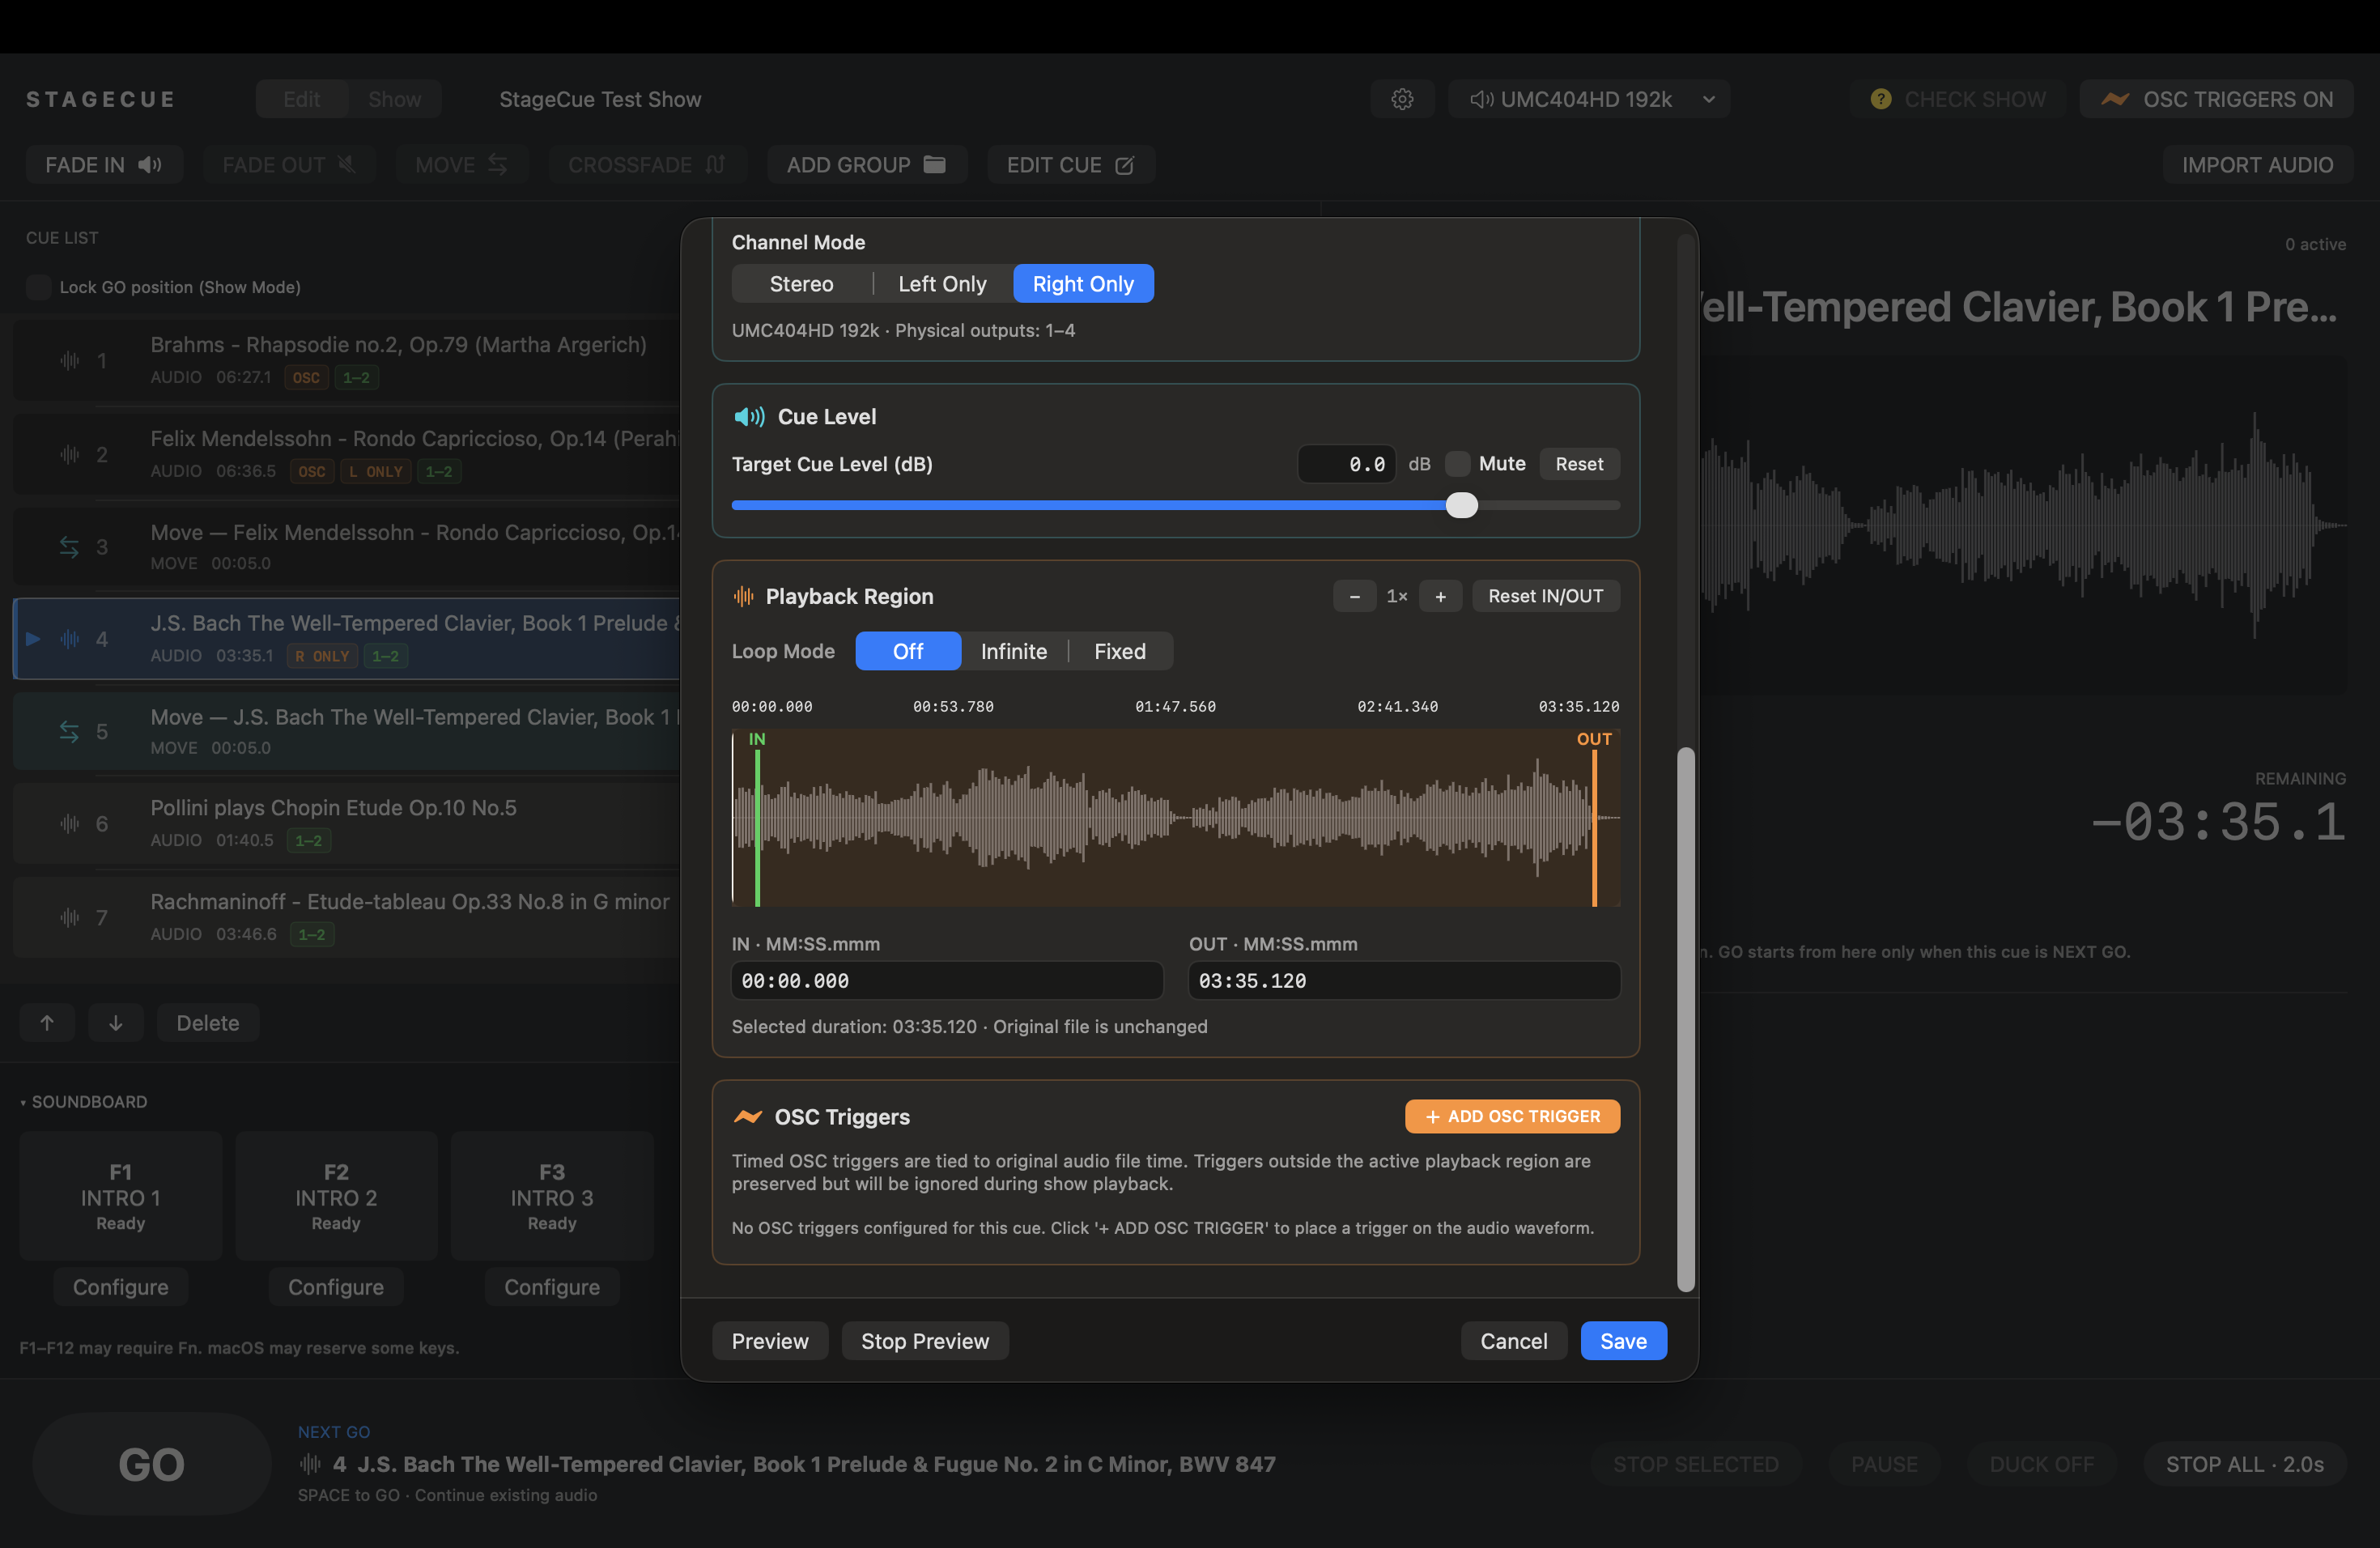Click OSC badge on Brahms cue
Viewport: 2380px width, 1548px height.
pyautogui.click(x=306, y=377)
